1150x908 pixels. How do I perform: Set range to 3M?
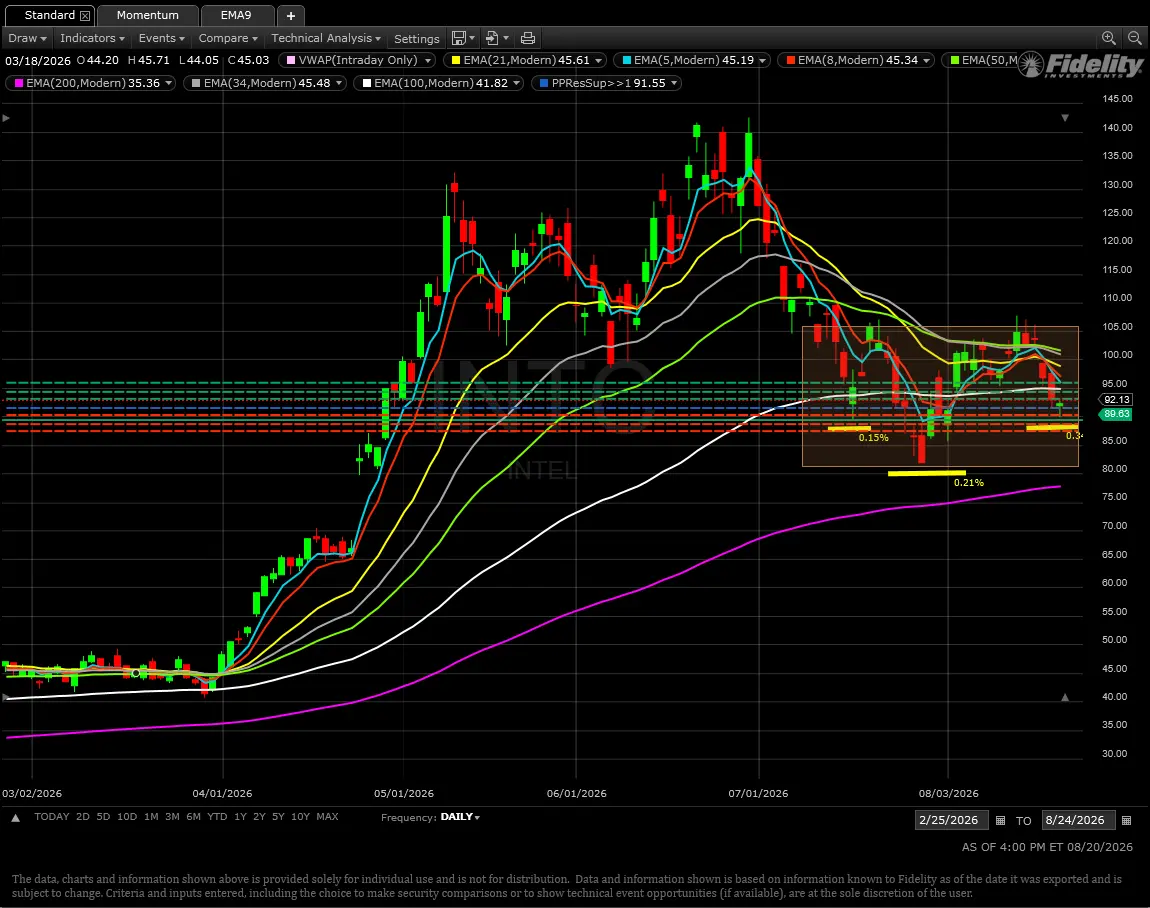[x=172, y=816]
